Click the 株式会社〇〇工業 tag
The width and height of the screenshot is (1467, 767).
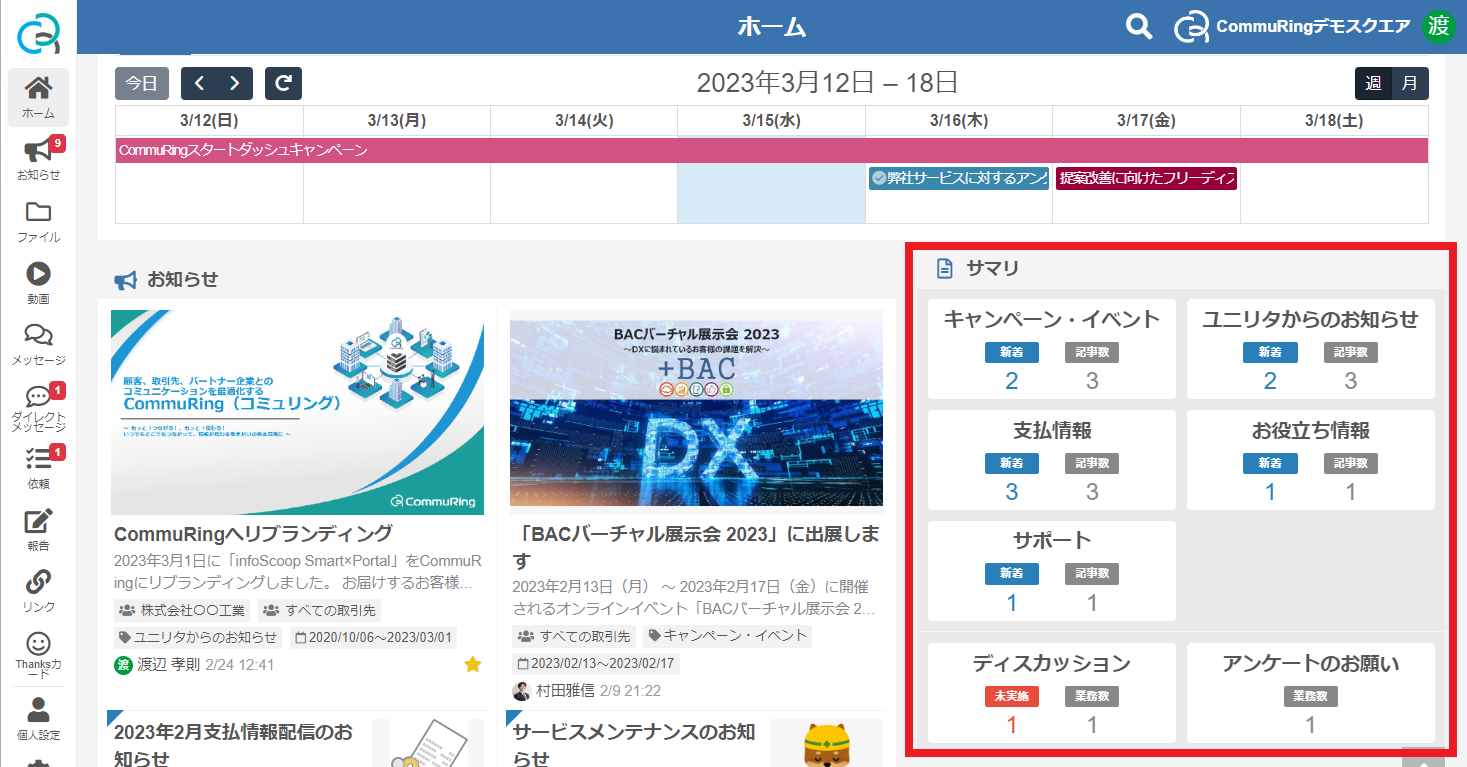click(183, 610)
